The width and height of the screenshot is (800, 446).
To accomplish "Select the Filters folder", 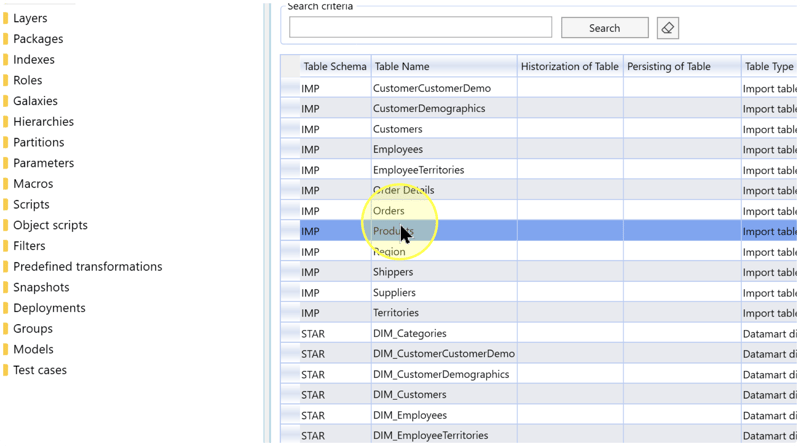I will point(29,246).
